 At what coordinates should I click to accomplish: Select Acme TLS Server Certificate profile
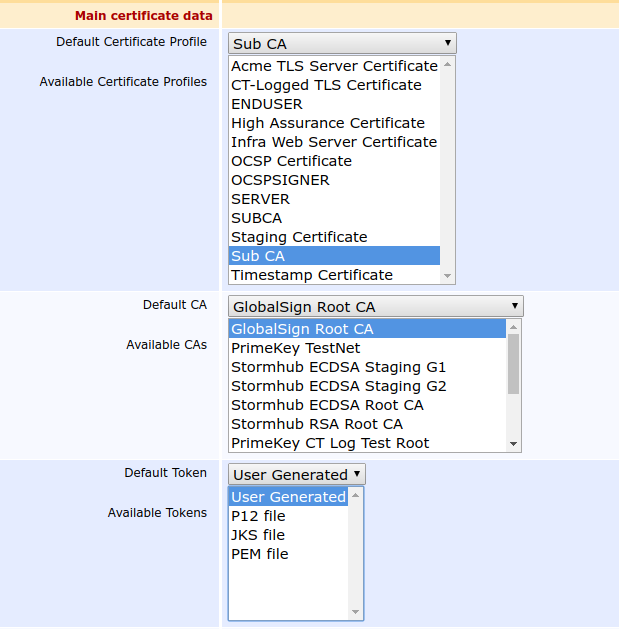pyautogui.click(x=334, y=66)
